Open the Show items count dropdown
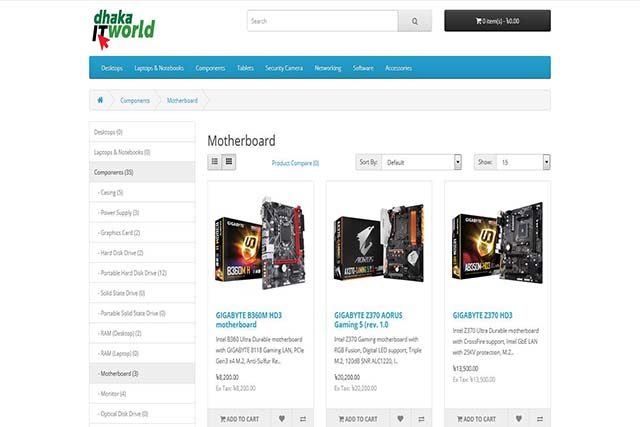The height and width of the screenshot is (427, 640). 525,162
